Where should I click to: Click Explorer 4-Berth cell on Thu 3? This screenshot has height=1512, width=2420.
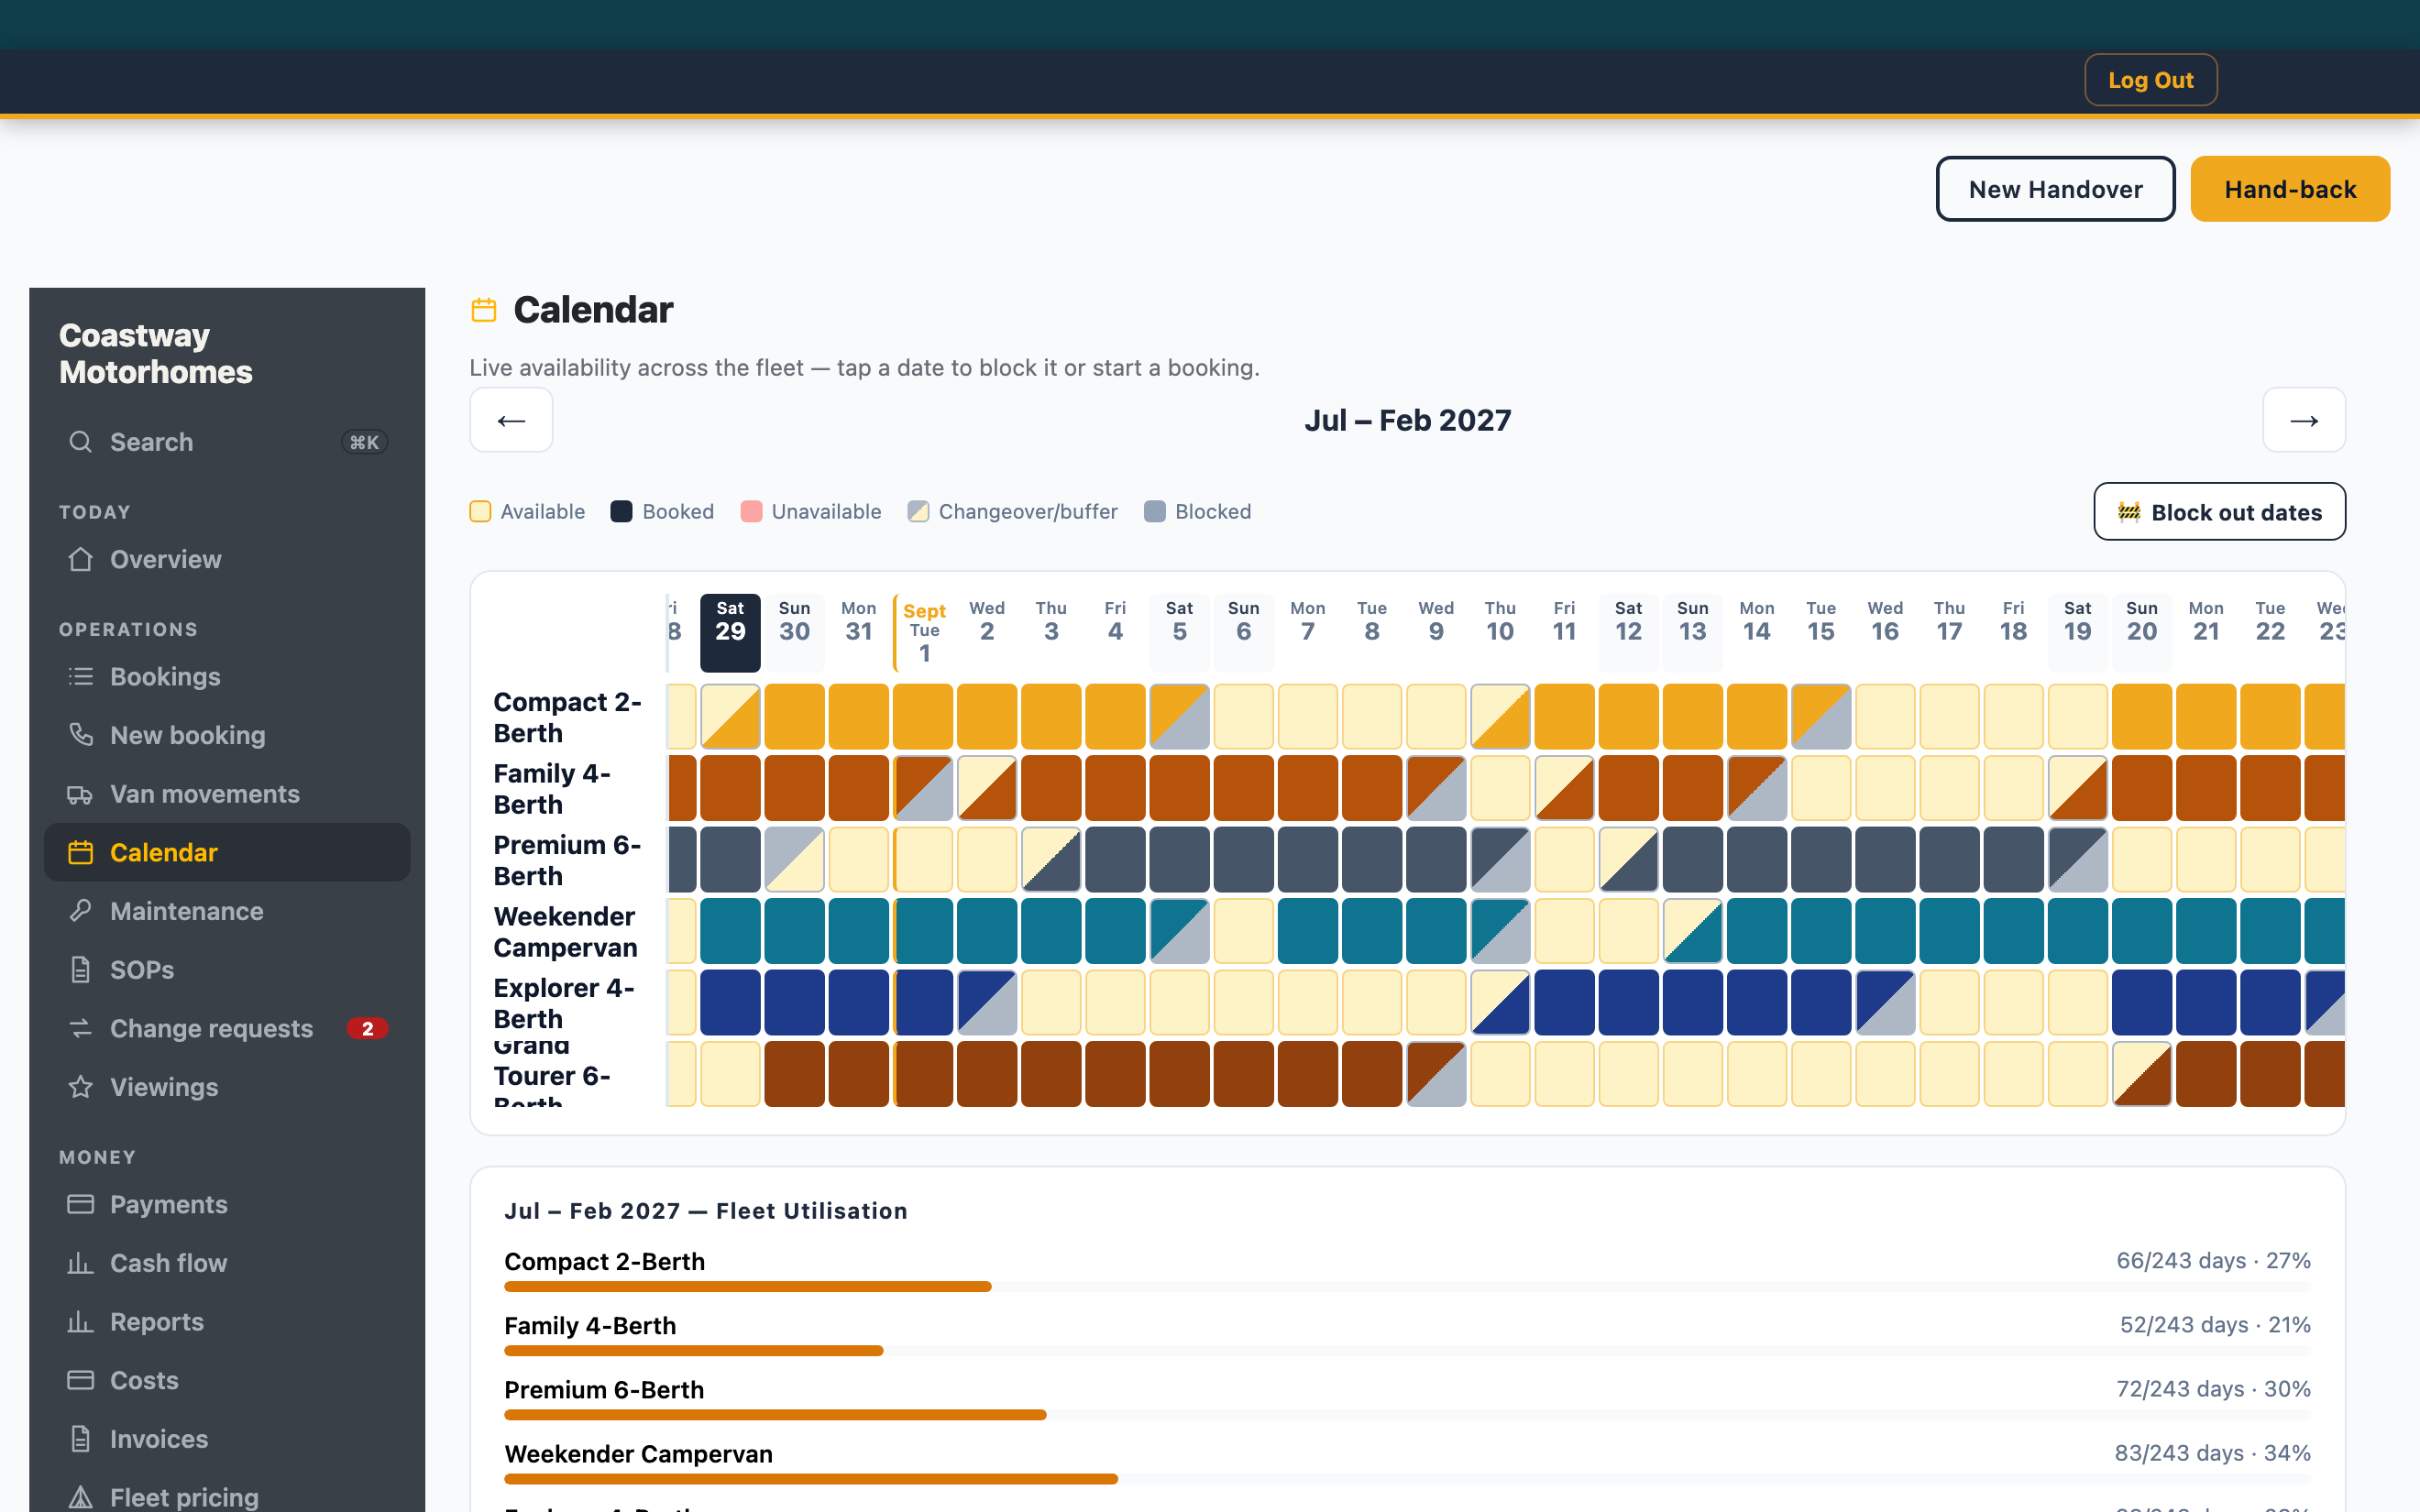pos(1051,1002)
